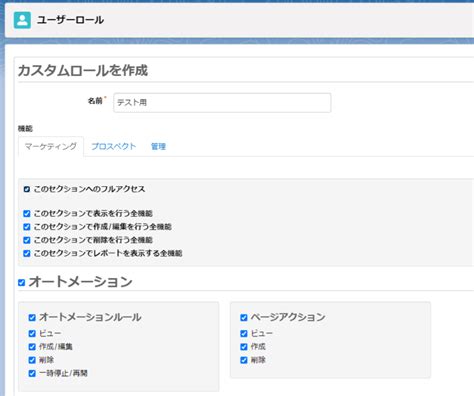Click the 名前 text field containing テスト用
This screenshot has width=474, height=396.
point(222,103)
